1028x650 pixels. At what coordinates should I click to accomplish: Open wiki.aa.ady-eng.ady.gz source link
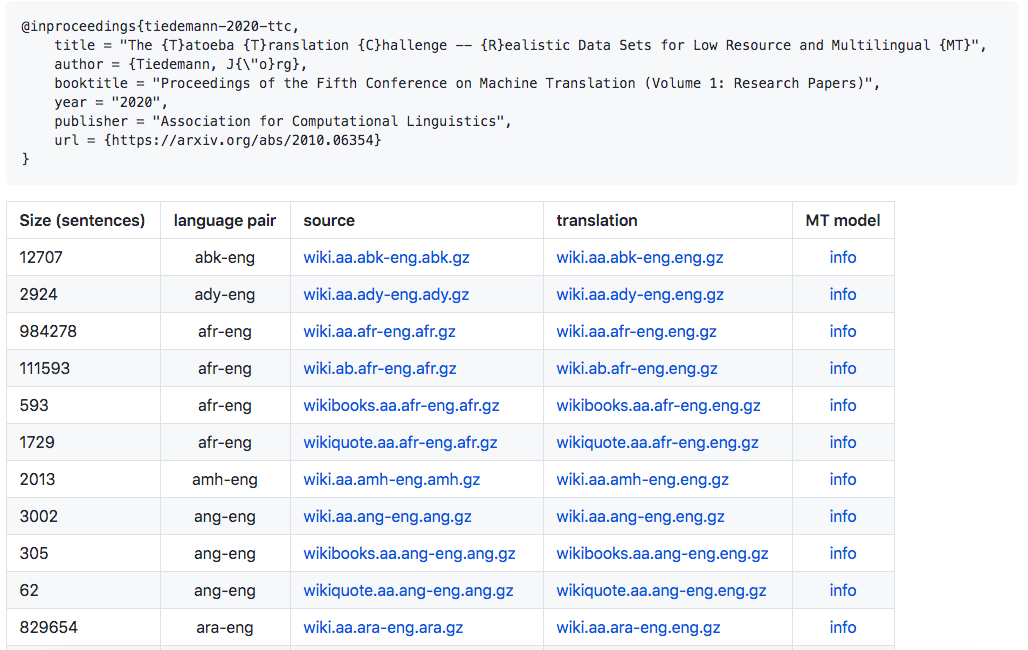point(386,295)
